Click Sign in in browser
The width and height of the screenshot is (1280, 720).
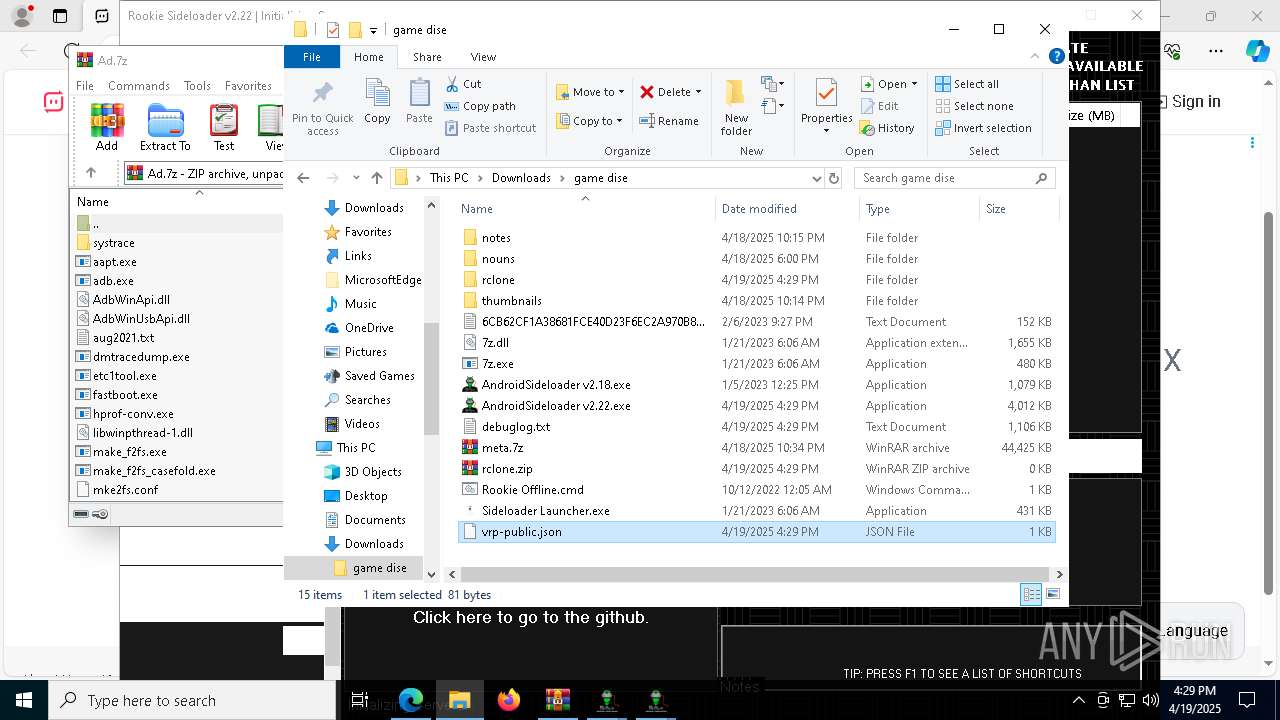[x=1196, y=101]
